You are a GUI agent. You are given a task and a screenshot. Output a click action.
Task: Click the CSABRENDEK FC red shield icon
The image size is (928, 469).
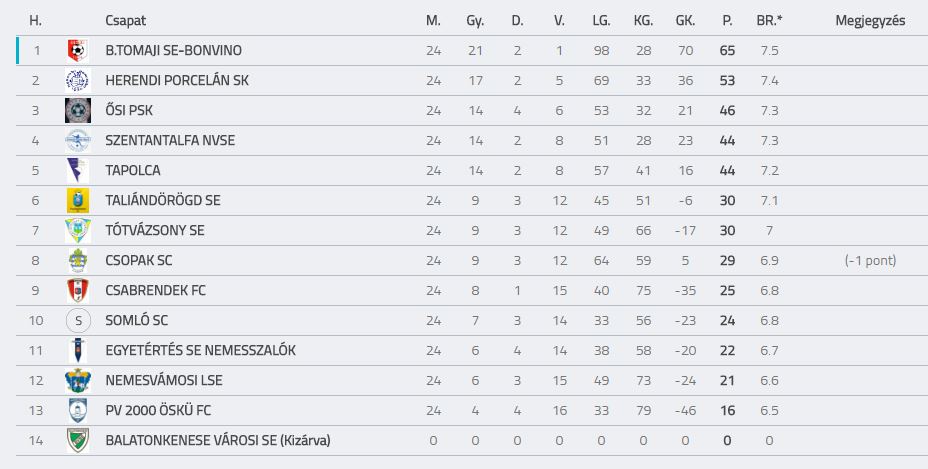pyautogui.click(x=78, y=291)
